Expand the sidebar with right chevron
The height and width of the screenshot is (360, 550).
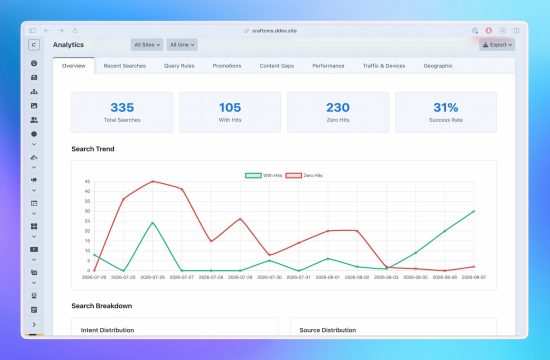(x=34, y=325)
